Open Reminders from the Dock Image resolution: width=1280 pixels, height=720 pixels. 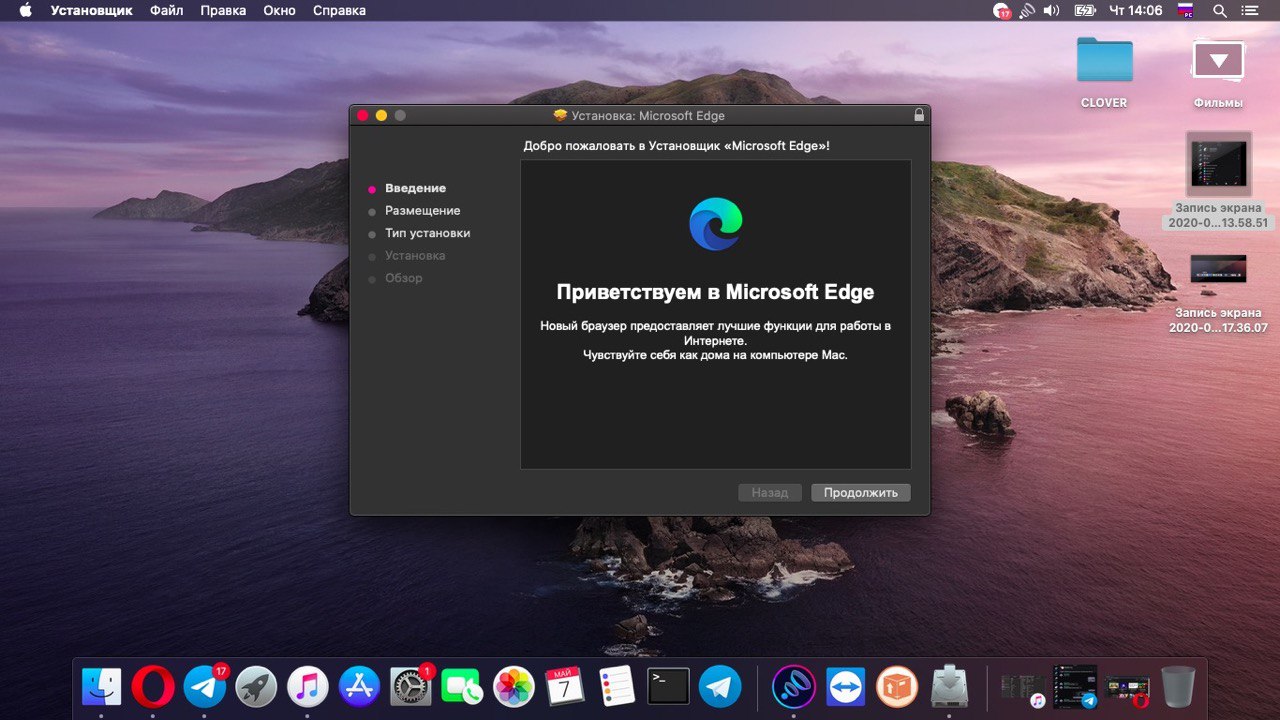pyautogui.click(x=617, y=687)
